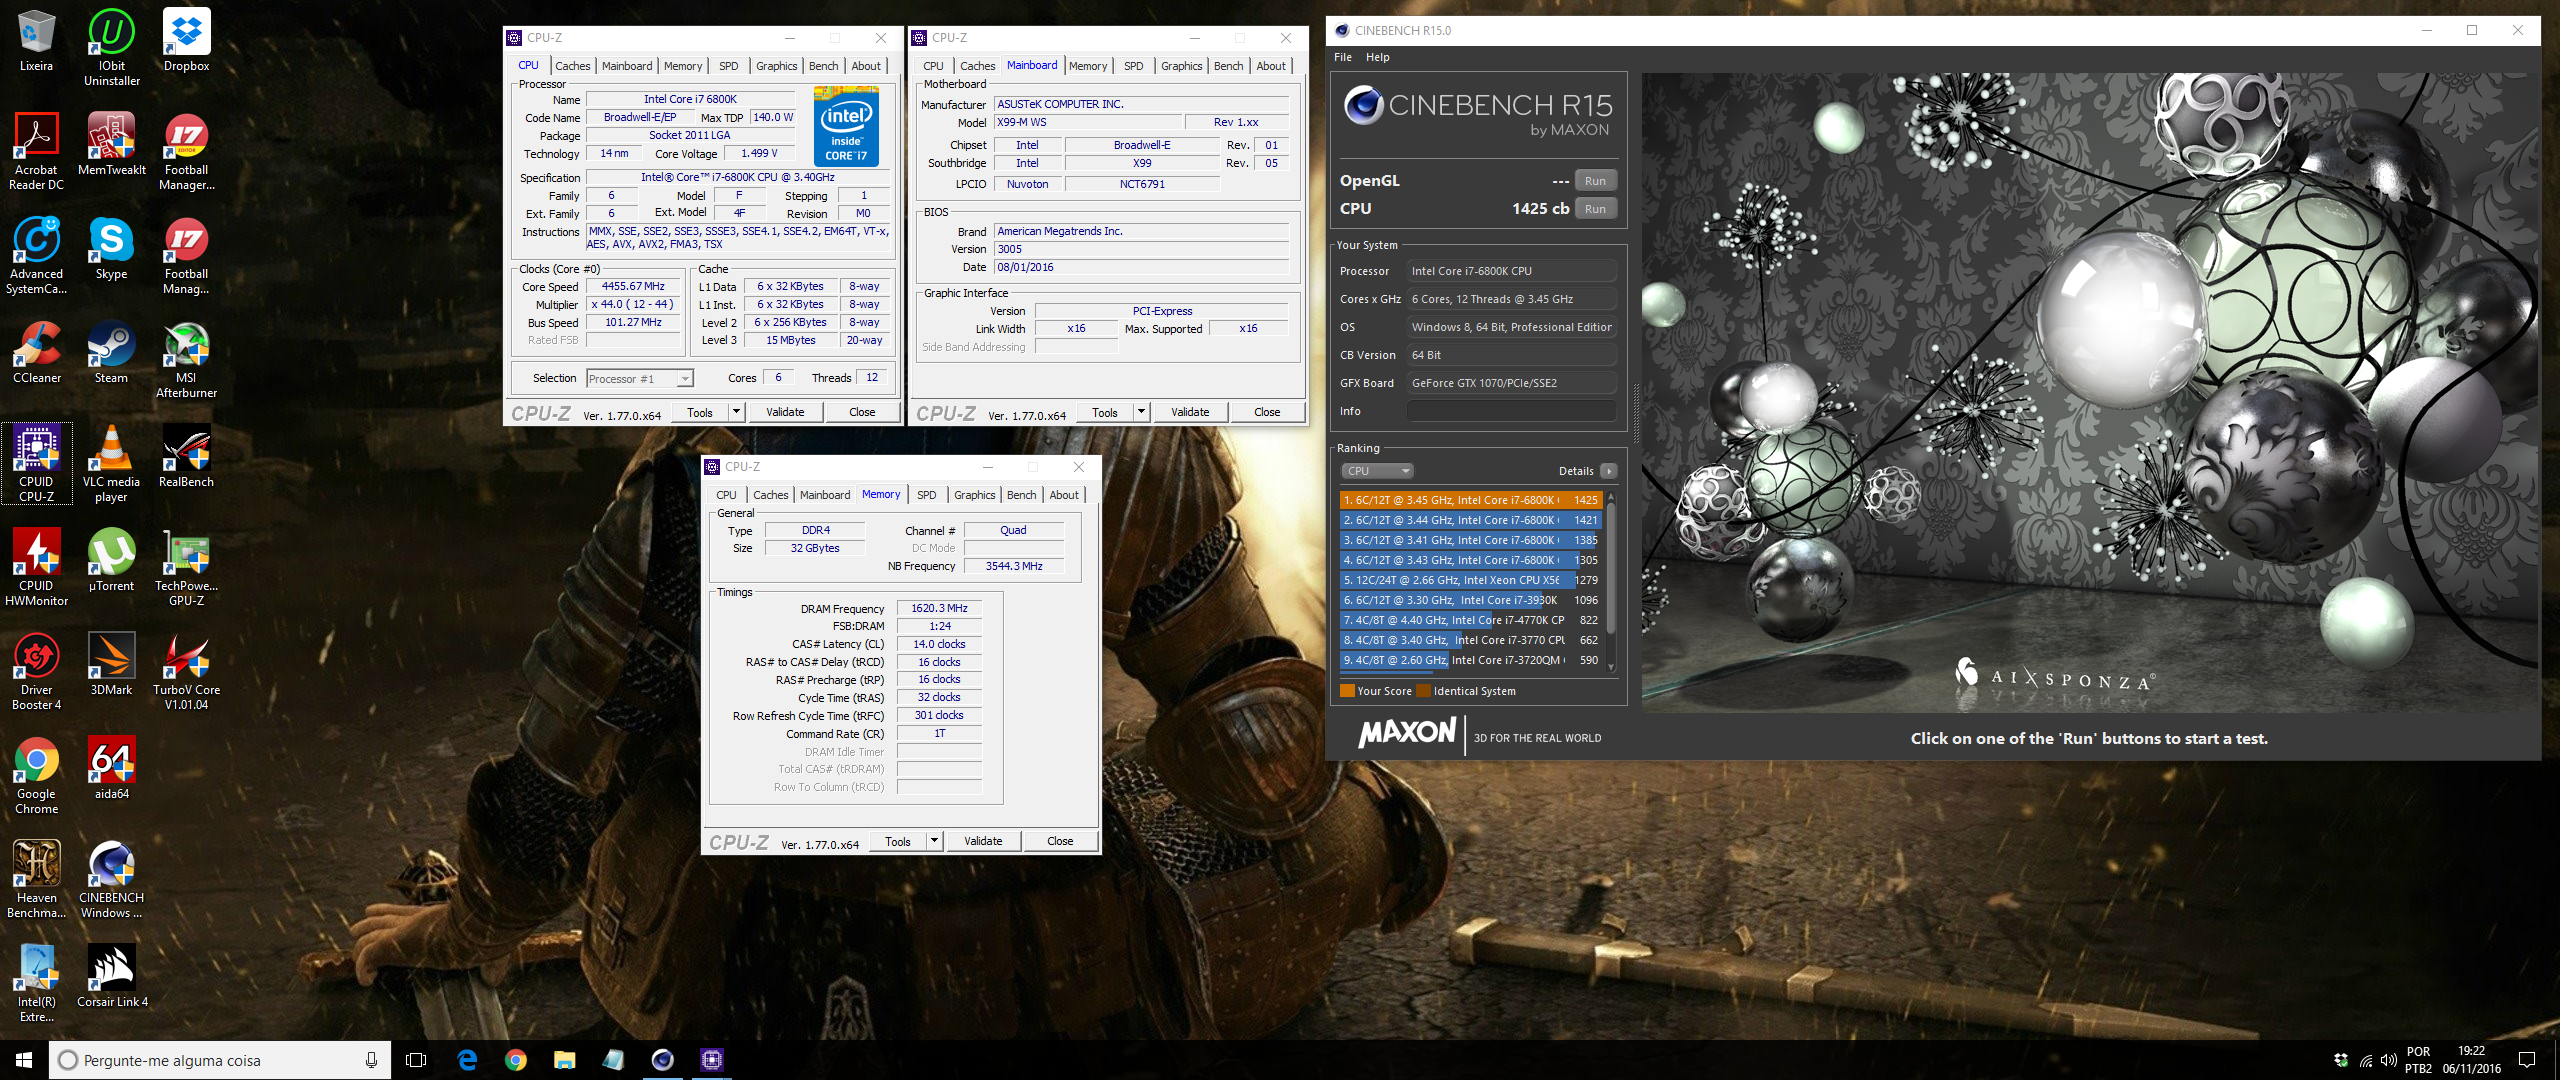Open Corsair Link 4 desktop icon
The height and width of the screenshot is (1080, 2560).
pos(111,976)
